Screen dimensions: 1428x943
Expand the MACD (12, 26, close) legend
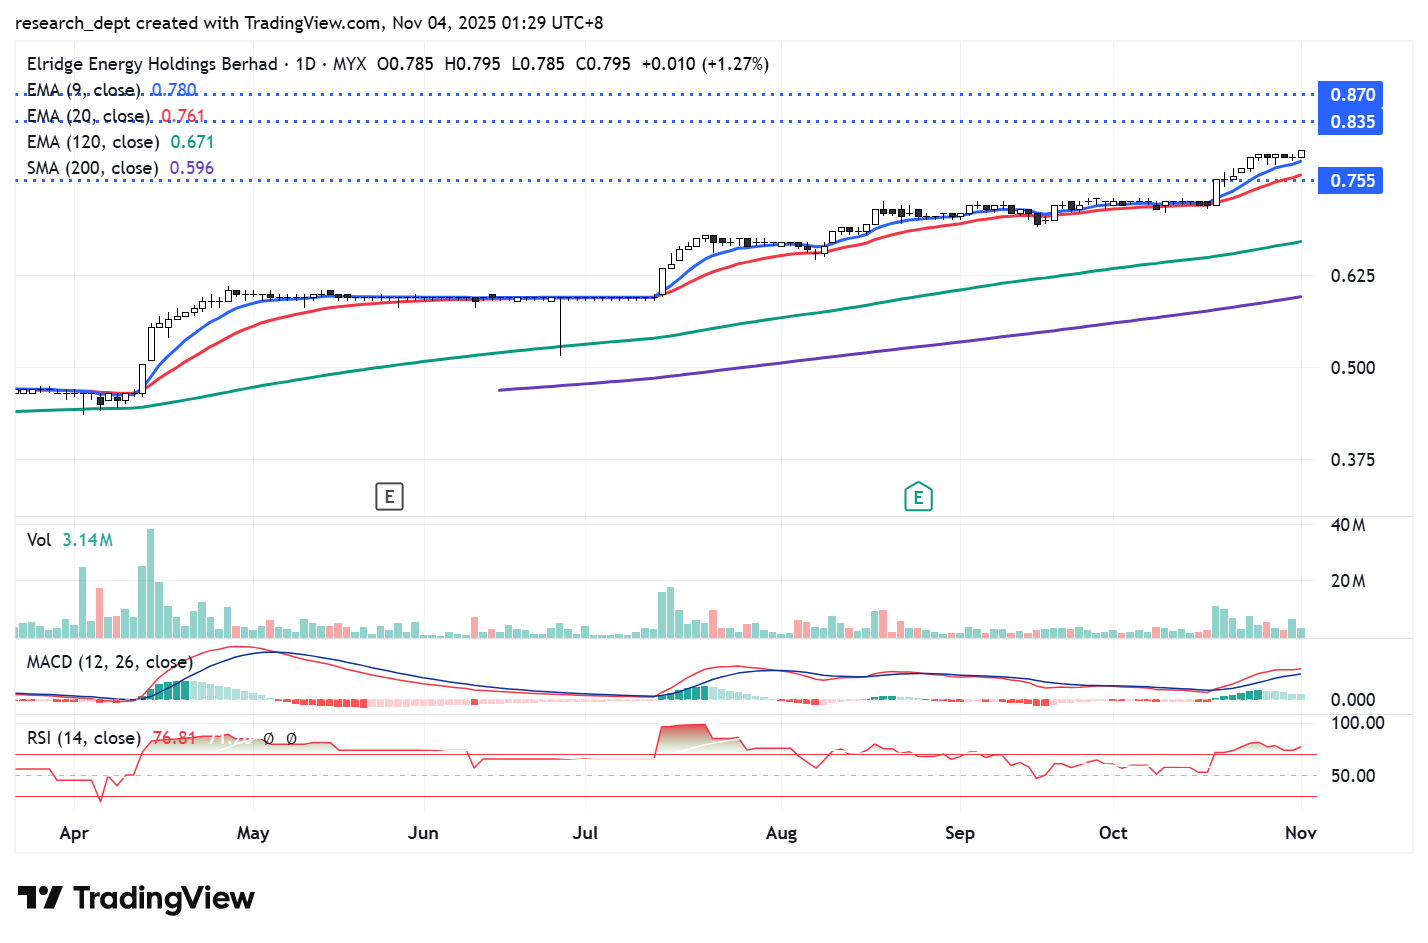coord(109,662)
